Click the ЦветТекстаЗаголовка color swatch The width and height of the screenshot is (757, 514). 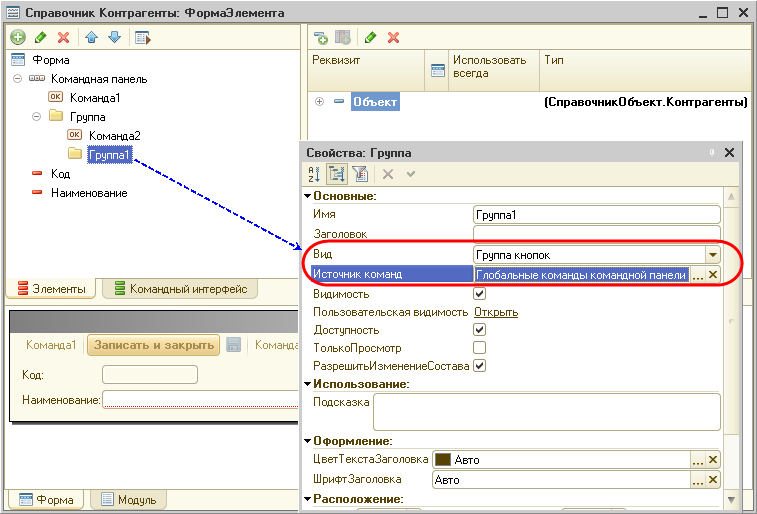pos(442,460)
